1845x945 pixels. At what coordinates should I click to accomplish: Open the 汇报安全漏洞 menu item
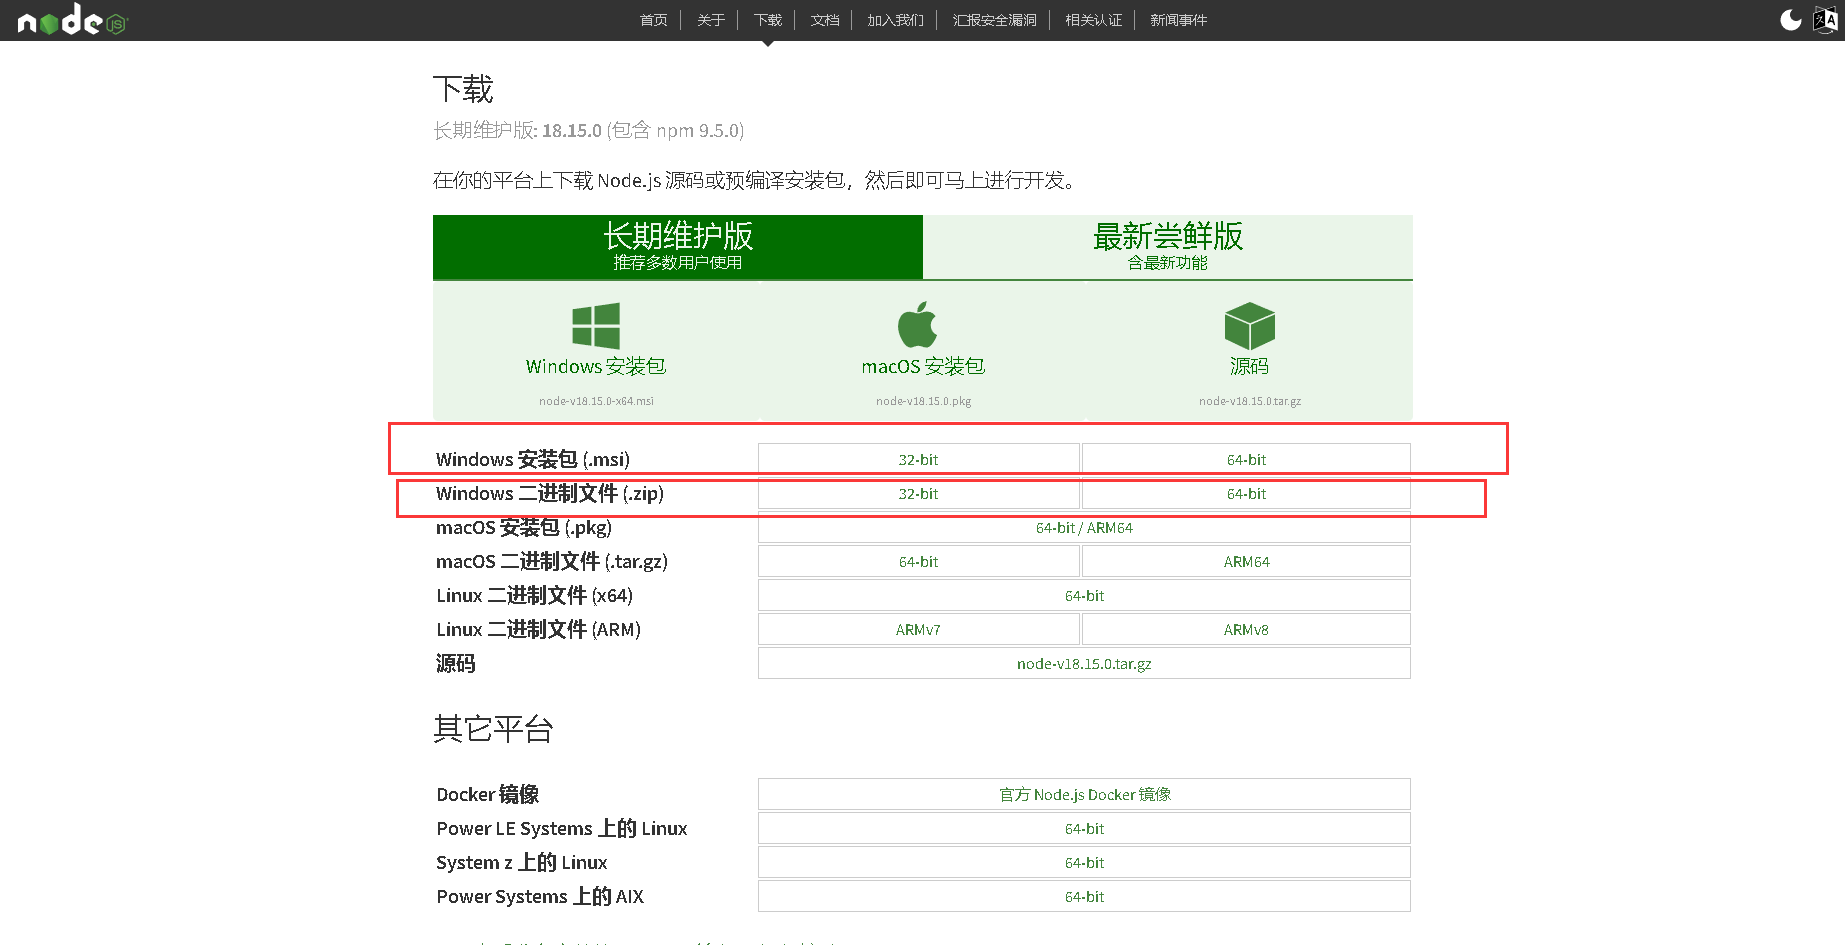click(994, 20)
